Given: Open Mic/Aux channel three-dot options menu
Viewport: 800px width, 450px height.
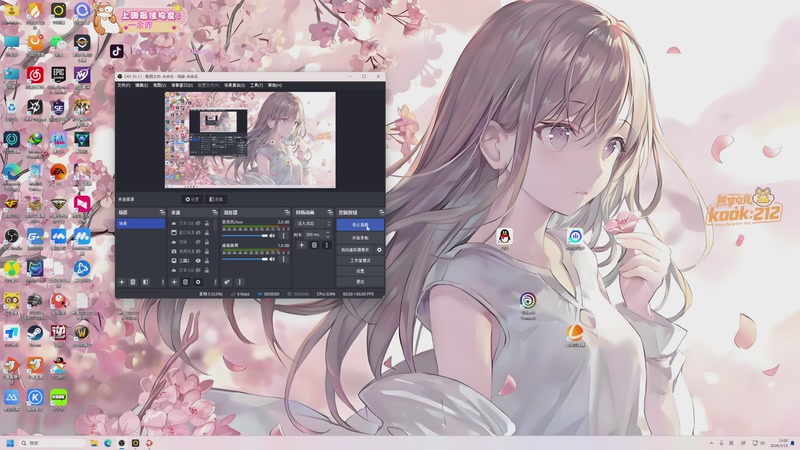Looking at the screenshot, I should 283,236.
